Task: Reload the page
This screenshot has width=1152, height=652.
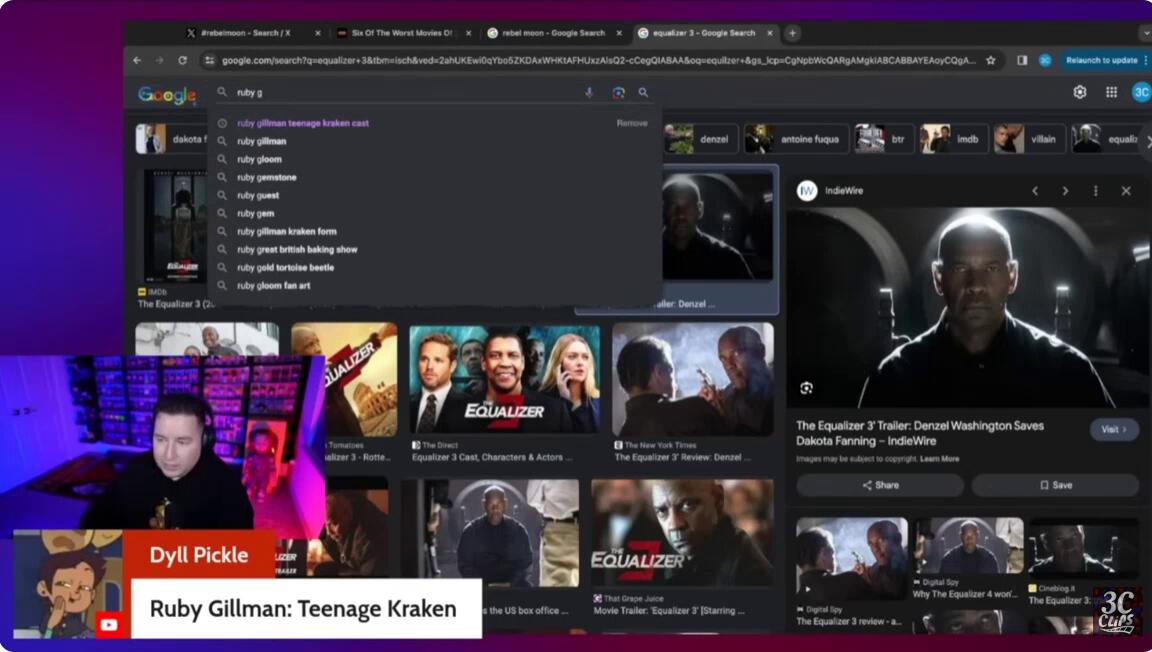Action: (182, 60)
